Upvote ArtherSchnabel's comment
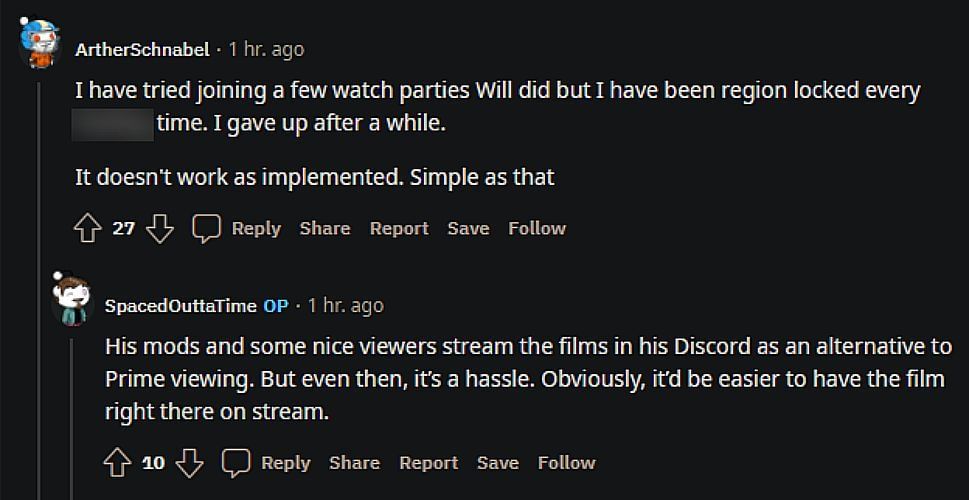The image size is (969, 500). (x=87, y=229)
